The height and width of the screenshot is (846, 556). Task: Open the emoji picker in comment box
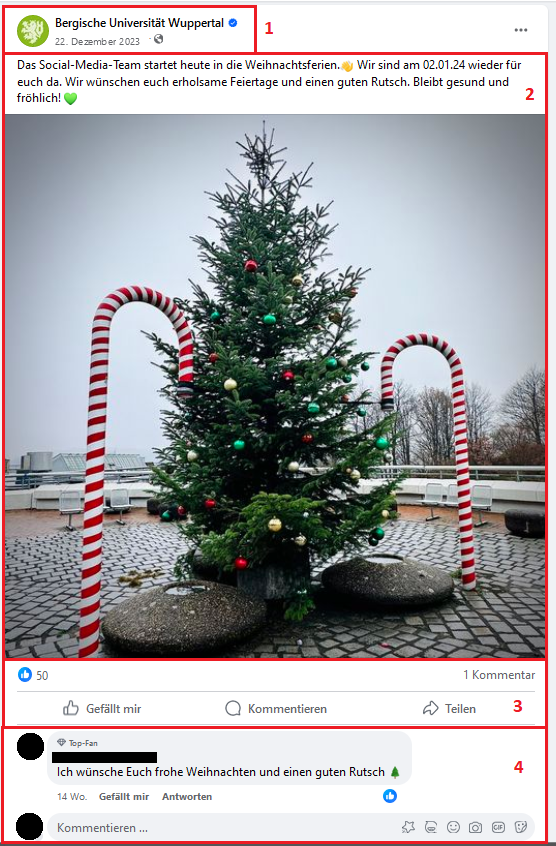pos(454,827)
